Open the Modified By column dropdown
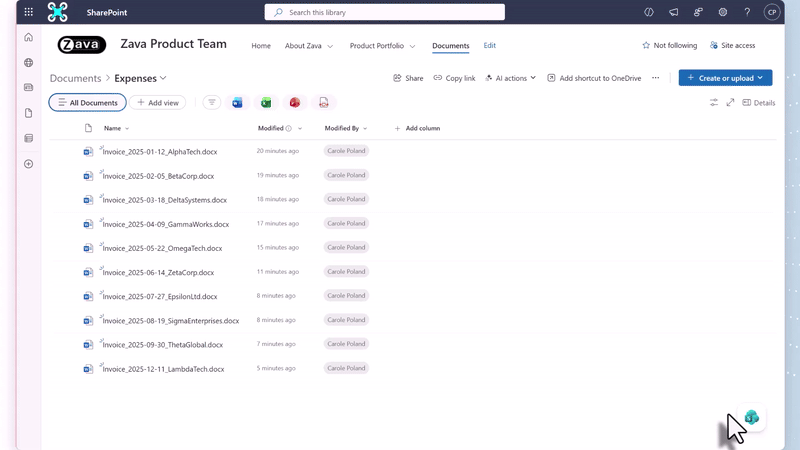 pyautogui.click(x=365, y=129)
